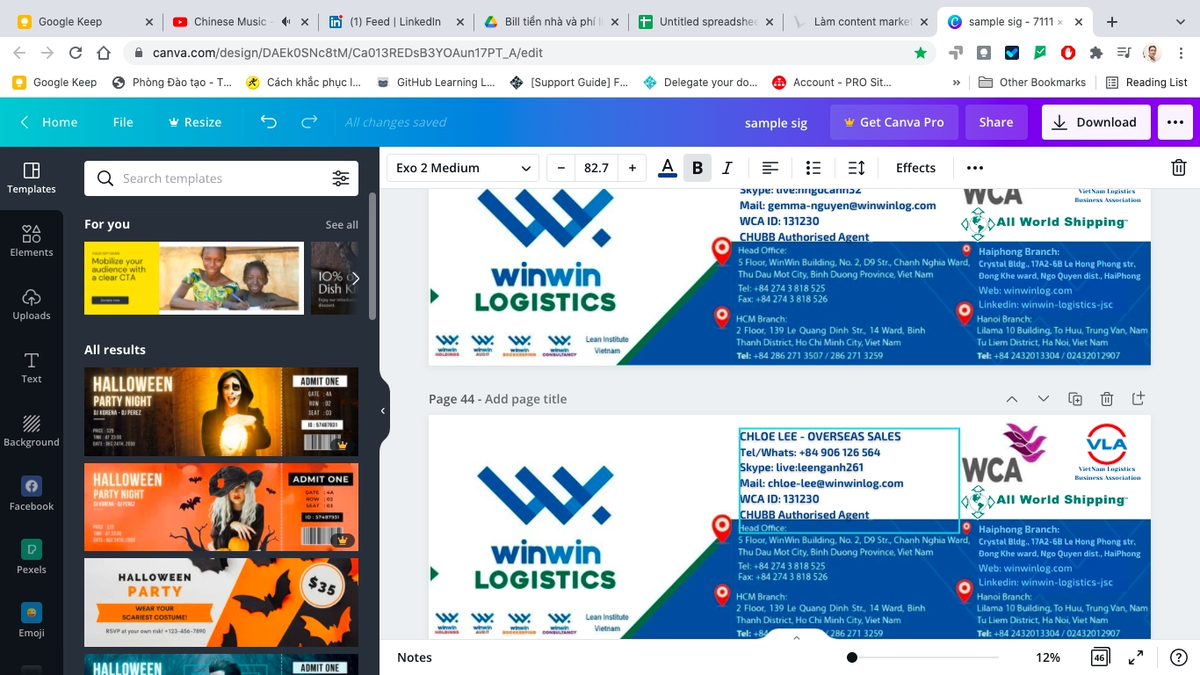Add a new page after Page 44
Image resolution: width=1200 pixels, height=675 pixels.
pyautogui.click(x=1138, y=399)
